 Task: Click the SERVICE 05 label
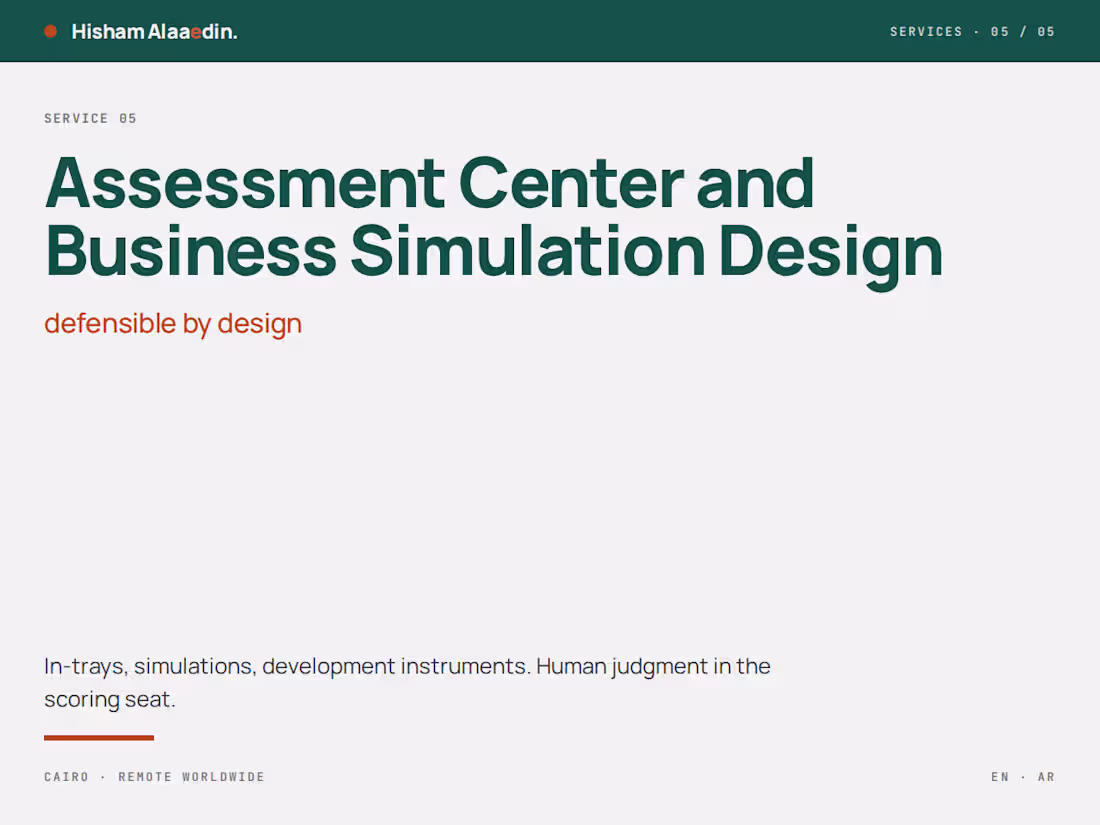click(90, 119)
